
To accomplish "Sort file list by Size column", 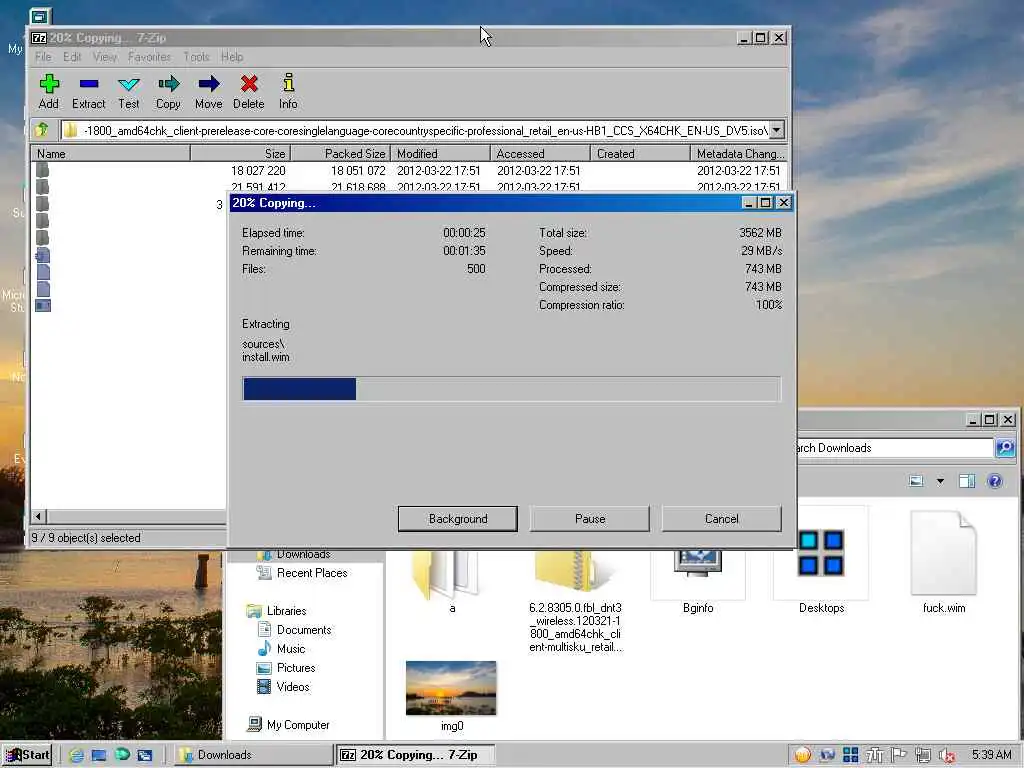I will [x=240, y=153].
